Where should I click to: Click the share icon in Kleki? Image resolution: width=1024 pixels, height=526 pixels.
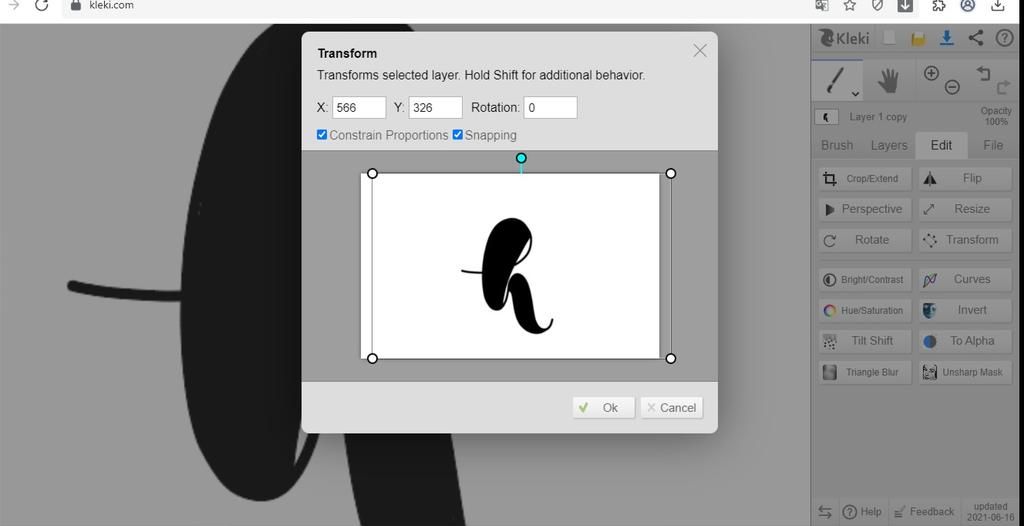point(976,38)
